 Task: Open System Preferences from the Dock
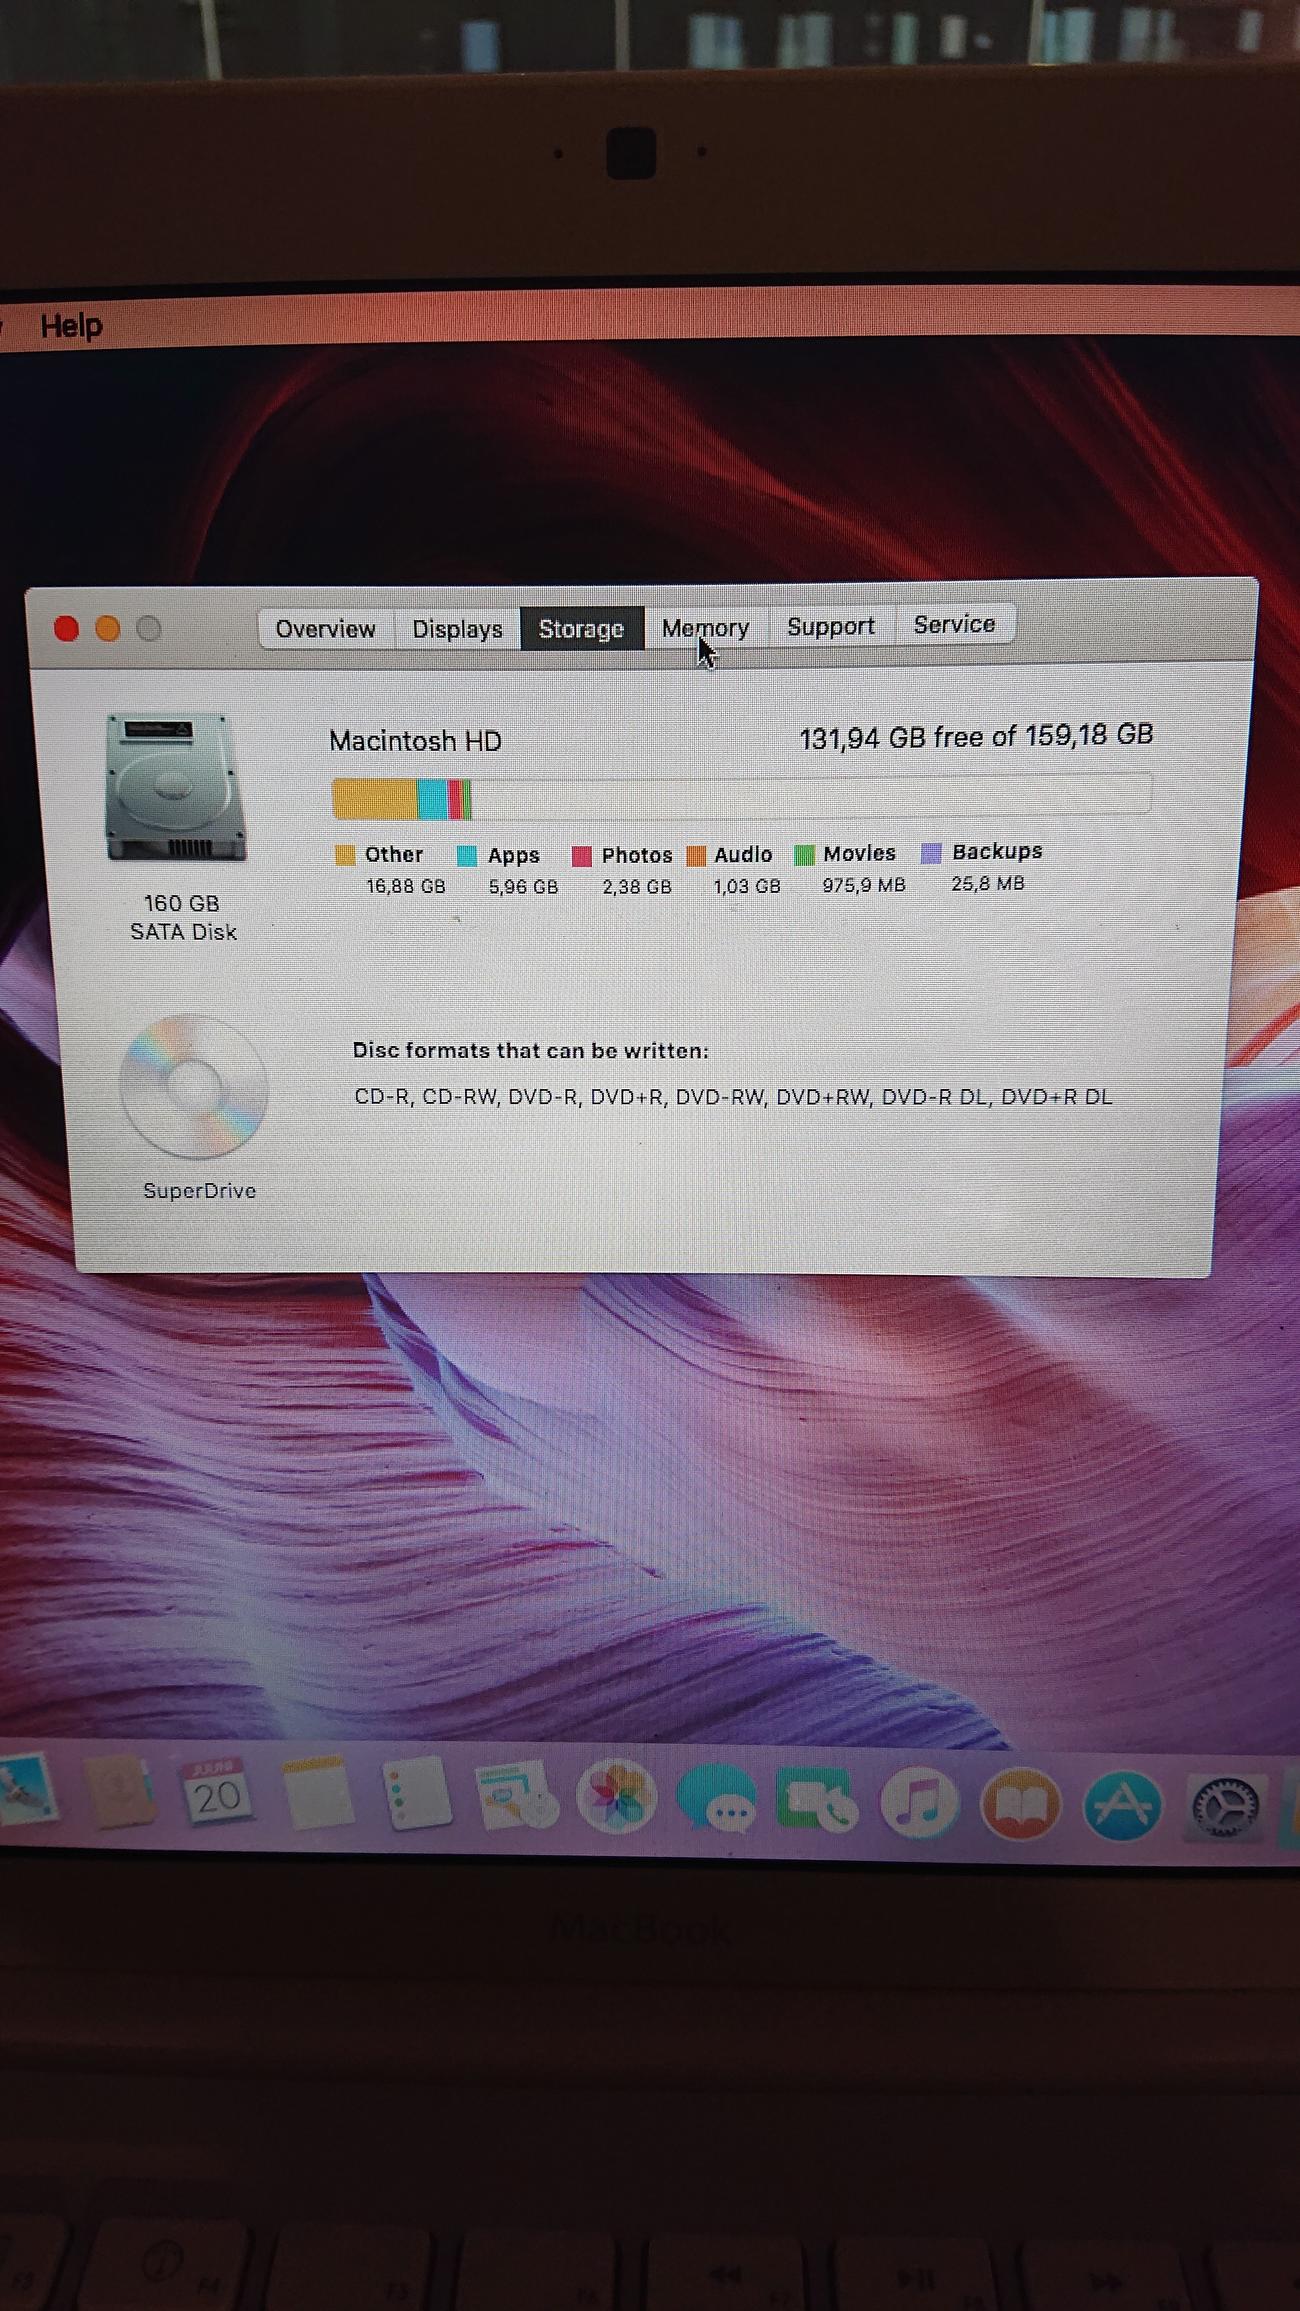tap(1225, 1808)
